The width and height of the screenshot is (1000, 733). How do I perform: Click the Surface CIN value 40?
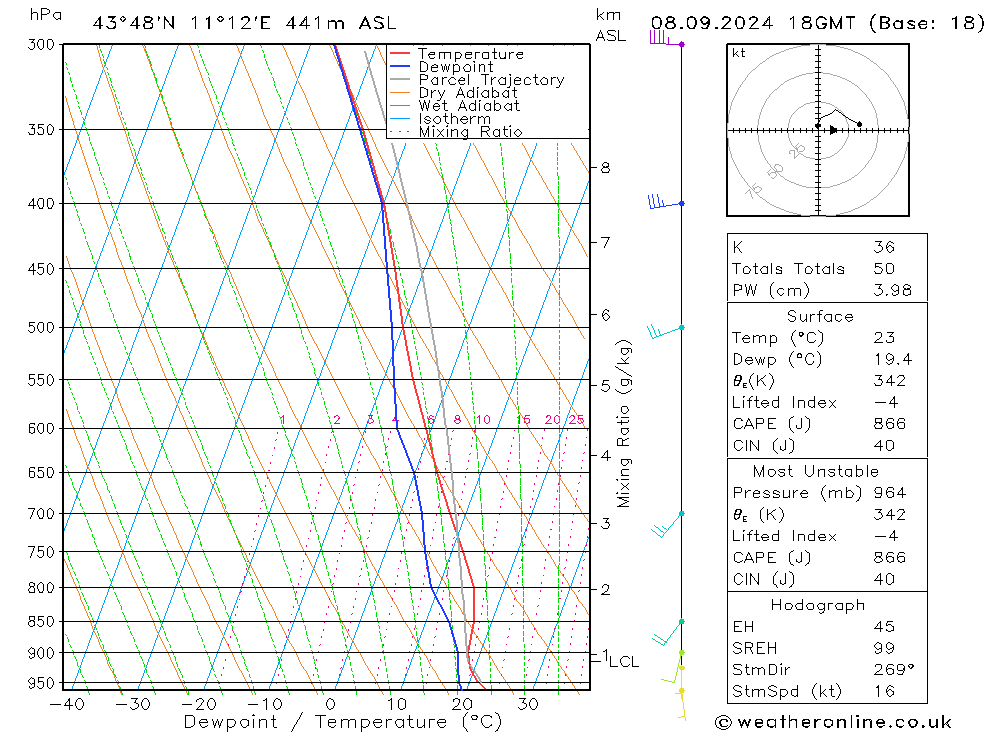[884, 445]
